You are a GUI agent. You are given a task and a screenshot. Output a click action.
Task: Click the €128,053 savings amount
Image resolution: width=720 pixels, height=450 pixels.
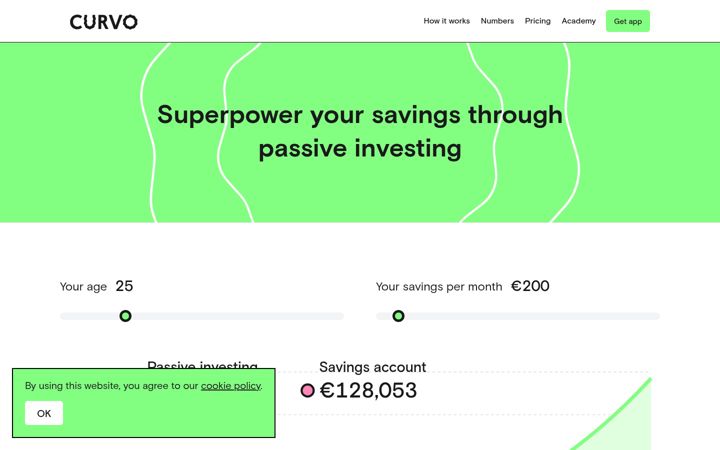coord(368,391)
